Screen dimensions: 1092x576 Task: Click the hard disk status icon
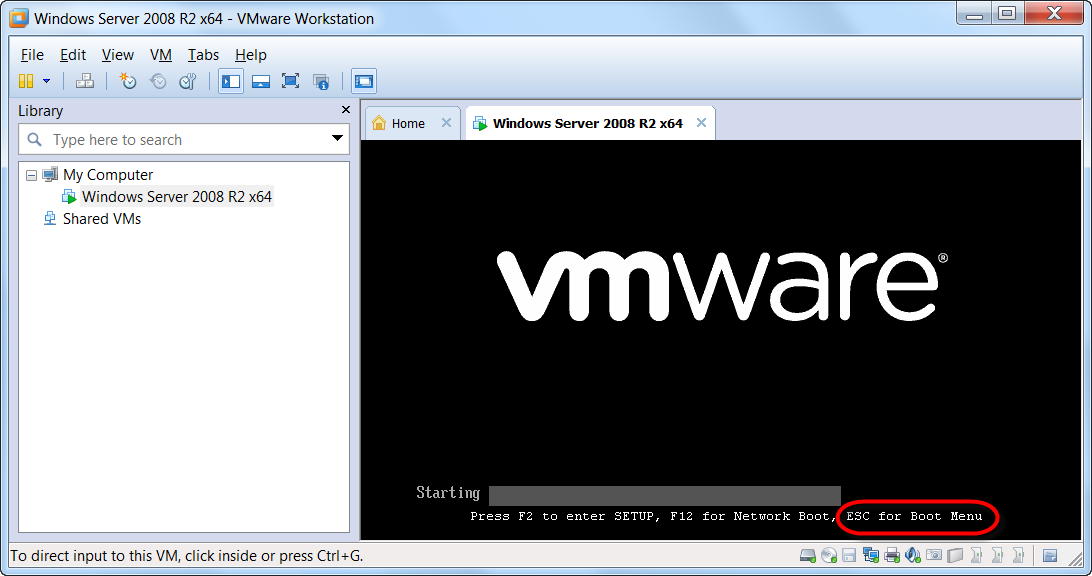point(807,555)
